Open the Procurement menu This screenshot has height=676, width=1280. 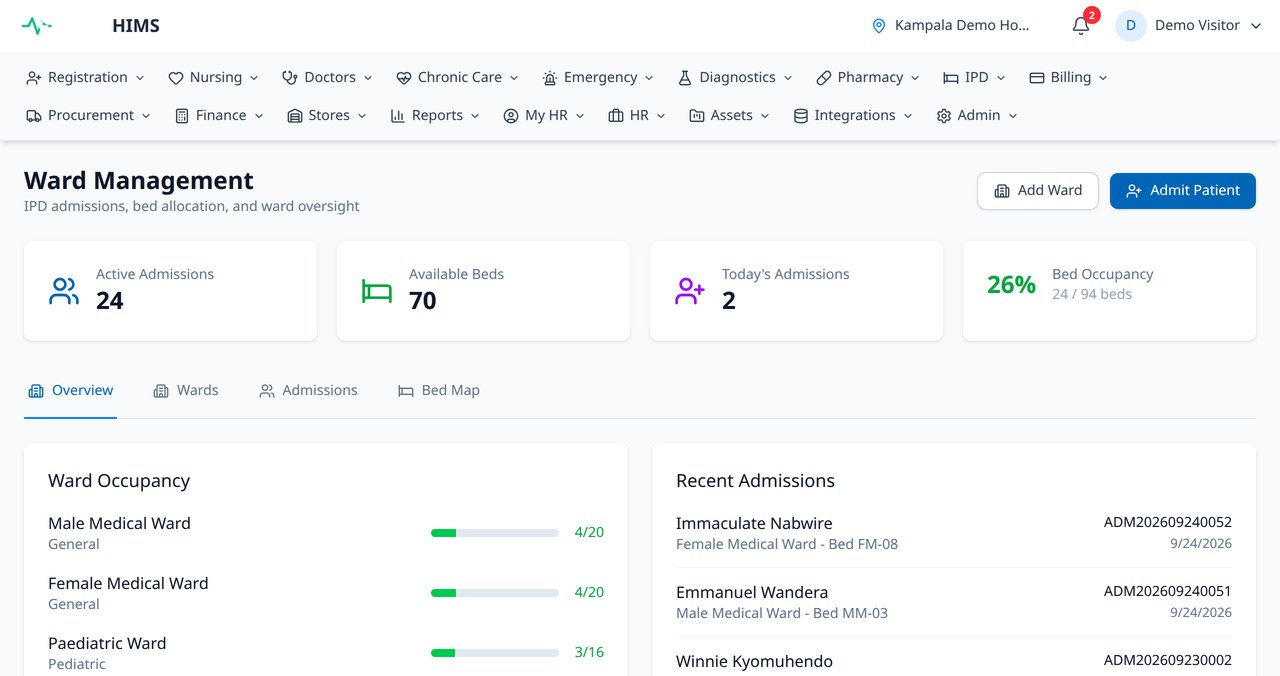pos(88,116)
